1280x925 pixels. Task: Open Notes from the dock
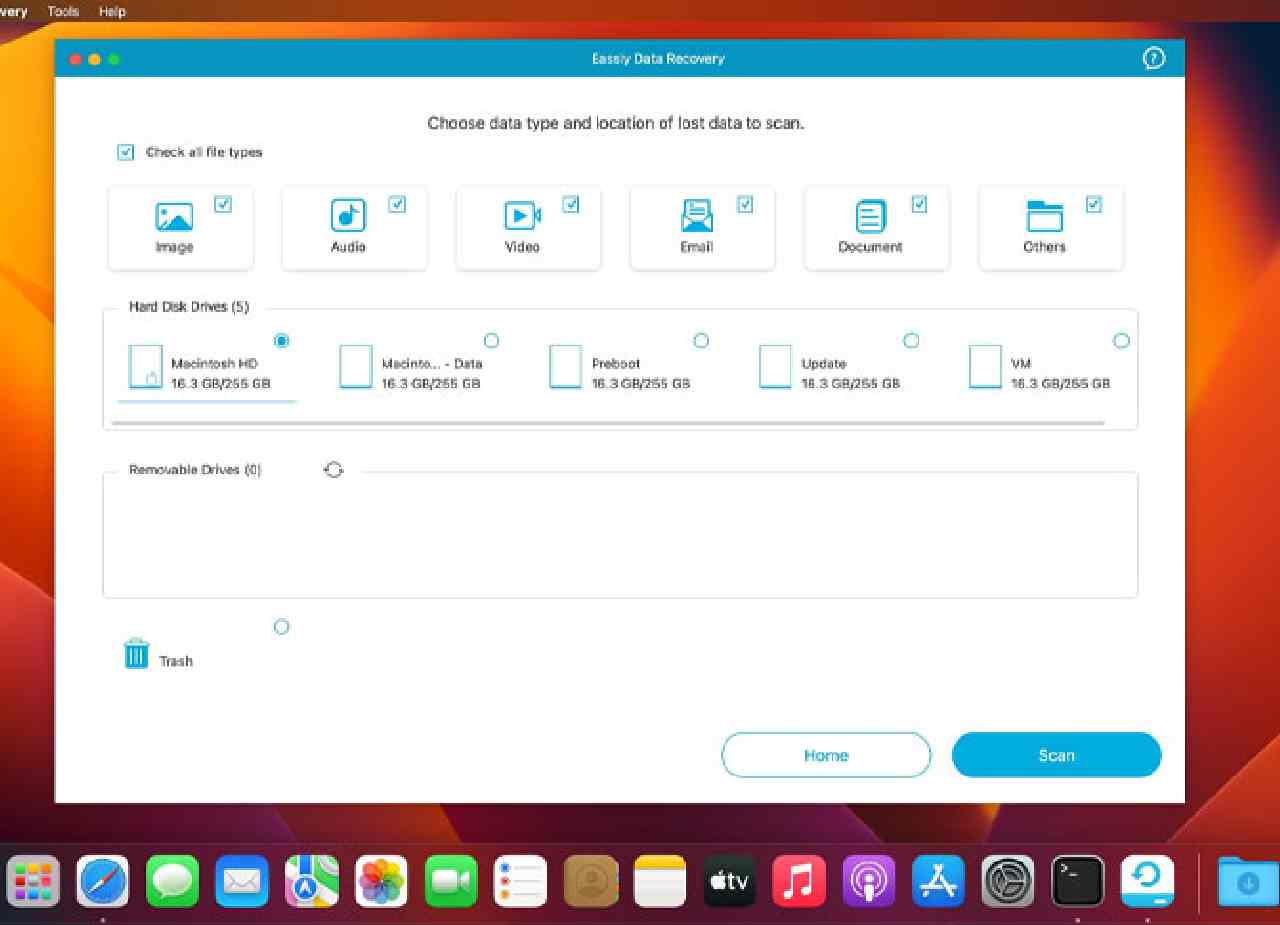[660, 882]
